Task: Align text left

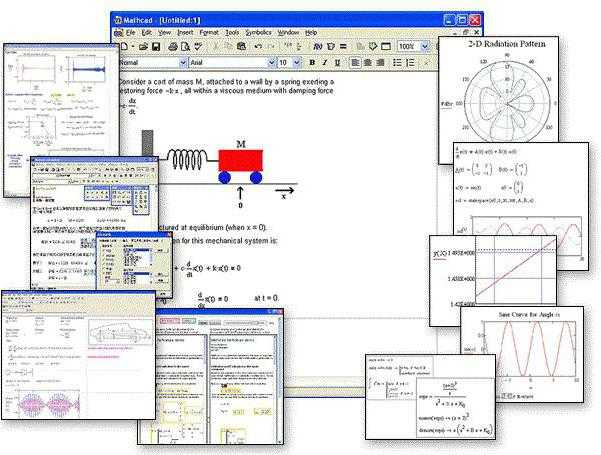Action: (355, 62)
